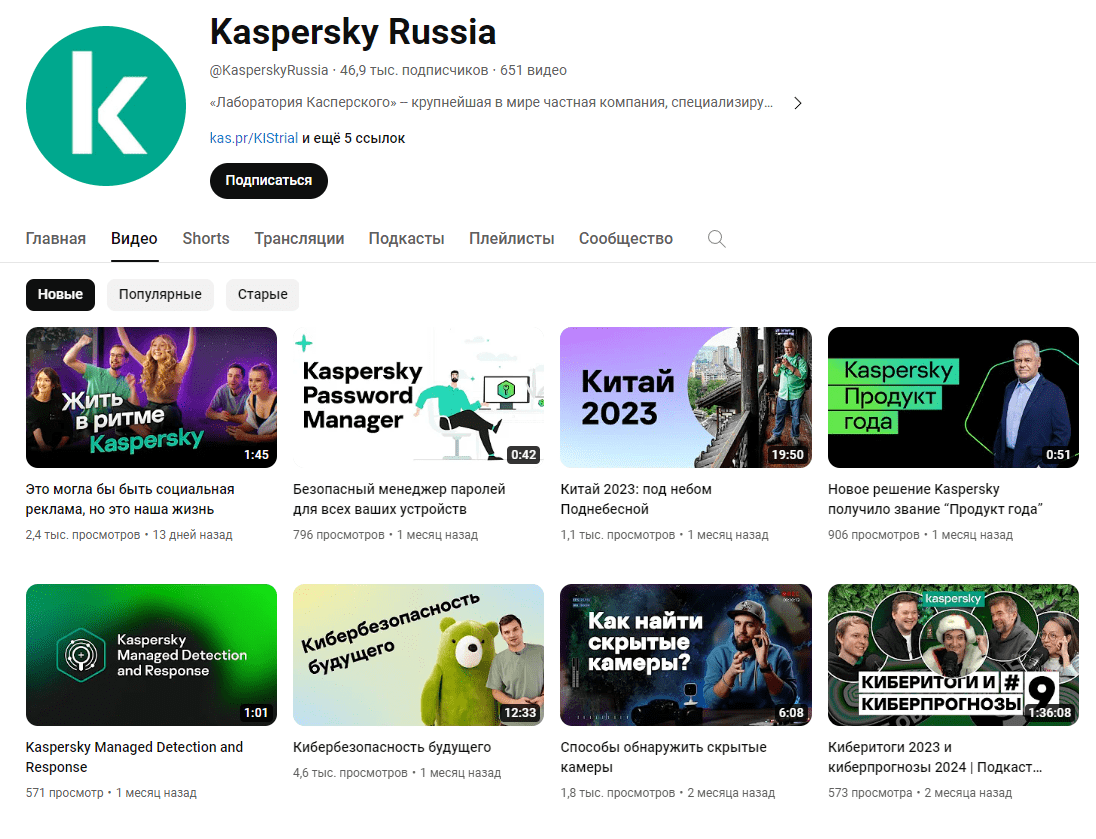Open Жить в ритме Kaspersky video thumbnail
The width and height of the screenshot is (1096, 839).
pyautogui.click(x=151, y=397)
